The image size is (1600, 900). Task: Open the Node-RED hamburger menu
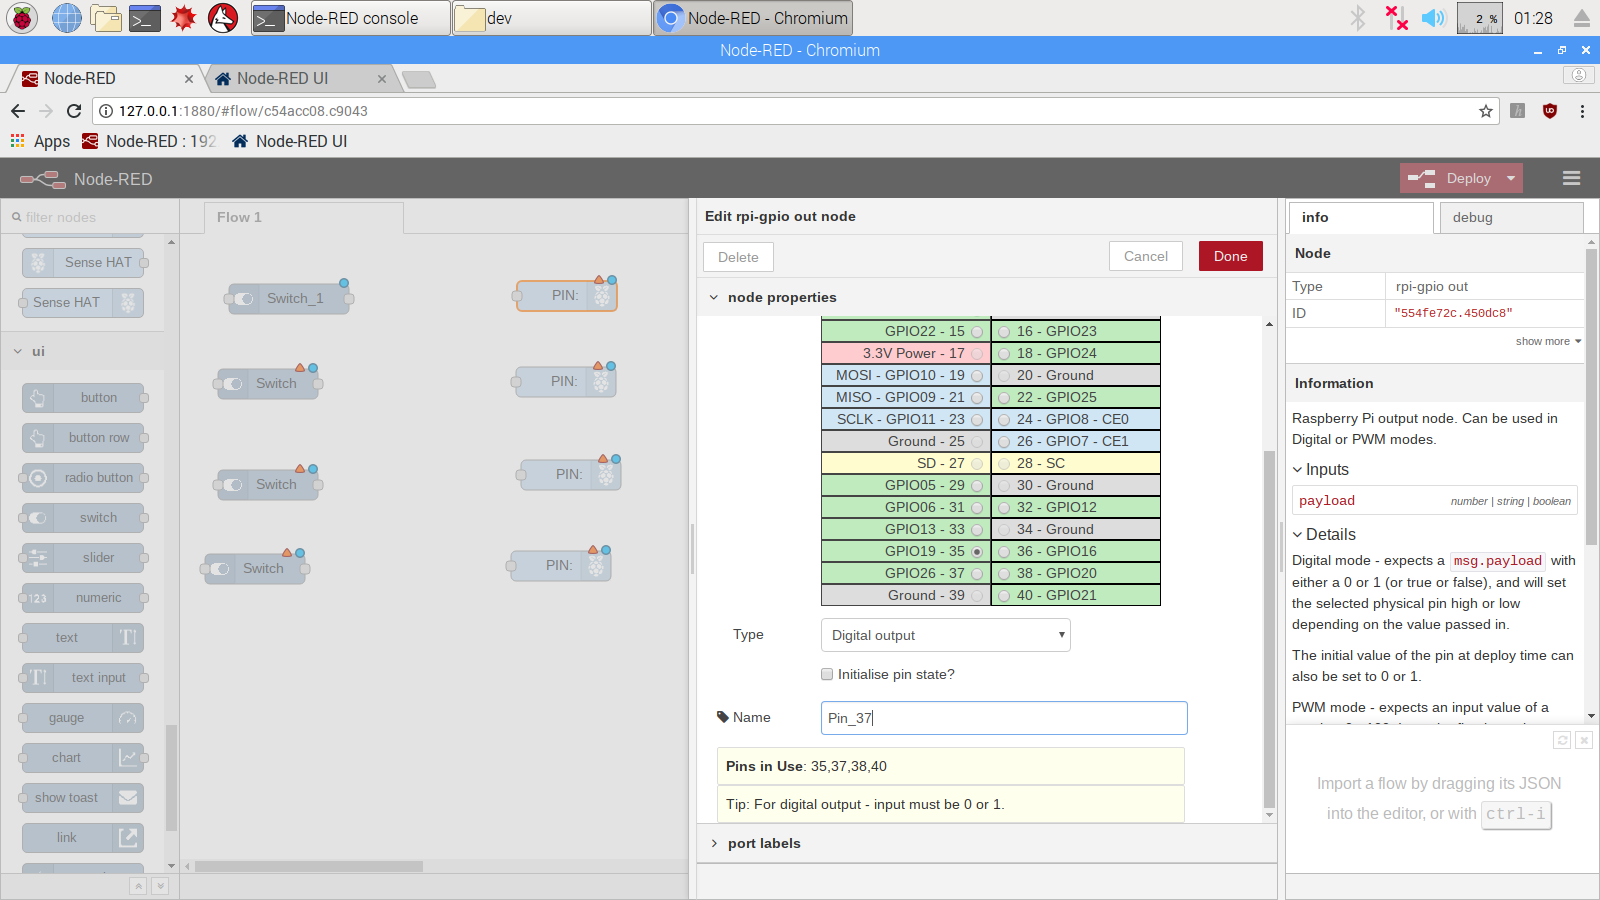(1572, 178)
